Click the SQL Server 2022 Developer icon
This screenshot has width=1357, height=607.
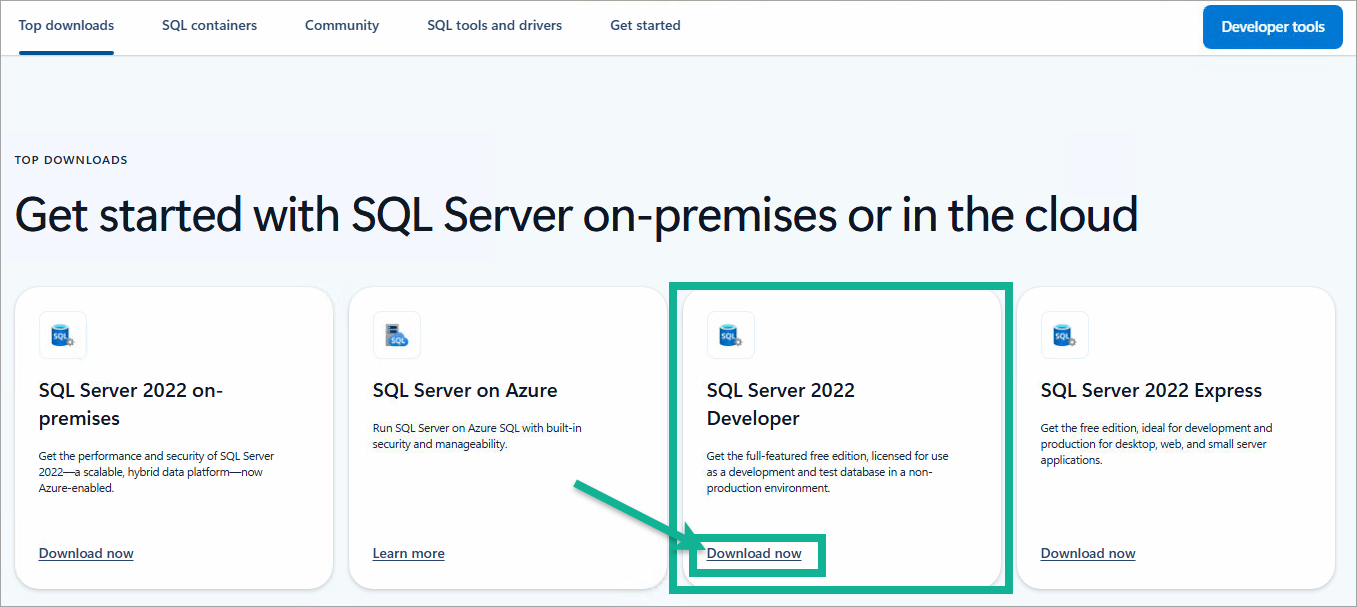[x=731, y=335]
